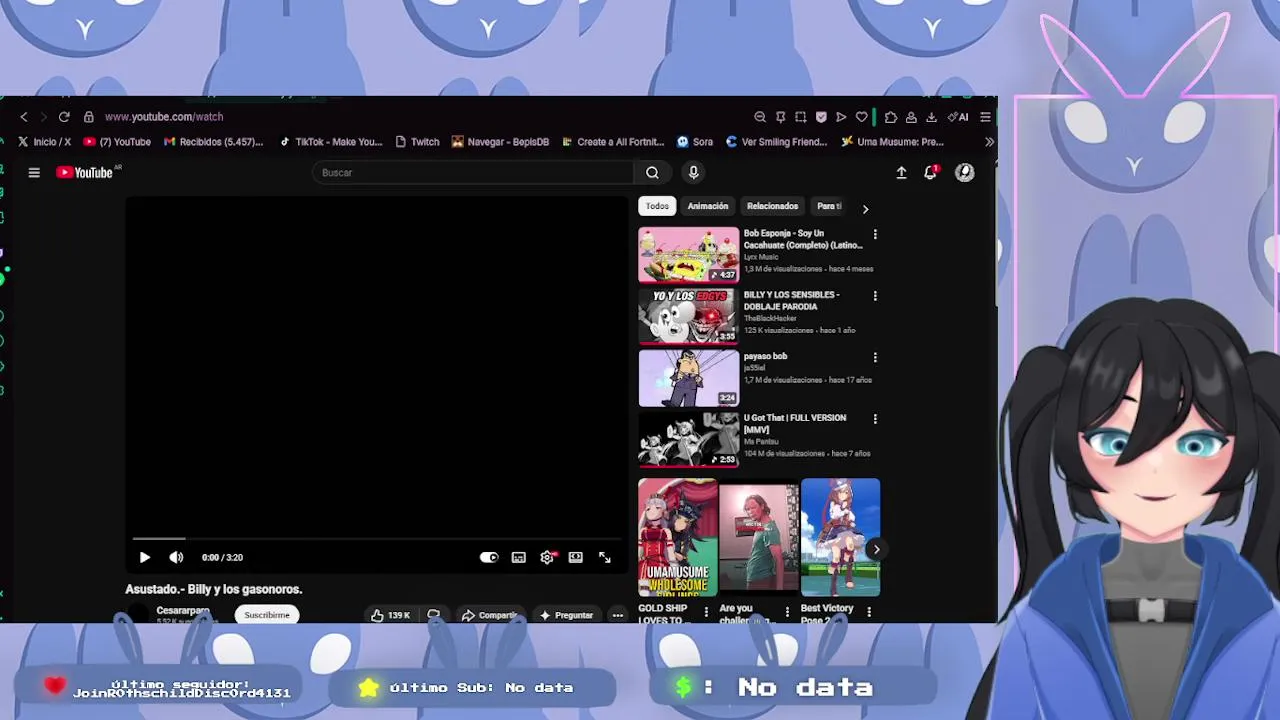Click the video progress bar
Image resolution: width=1280 pixels, height=720 pixels.
tap(376, 539)
